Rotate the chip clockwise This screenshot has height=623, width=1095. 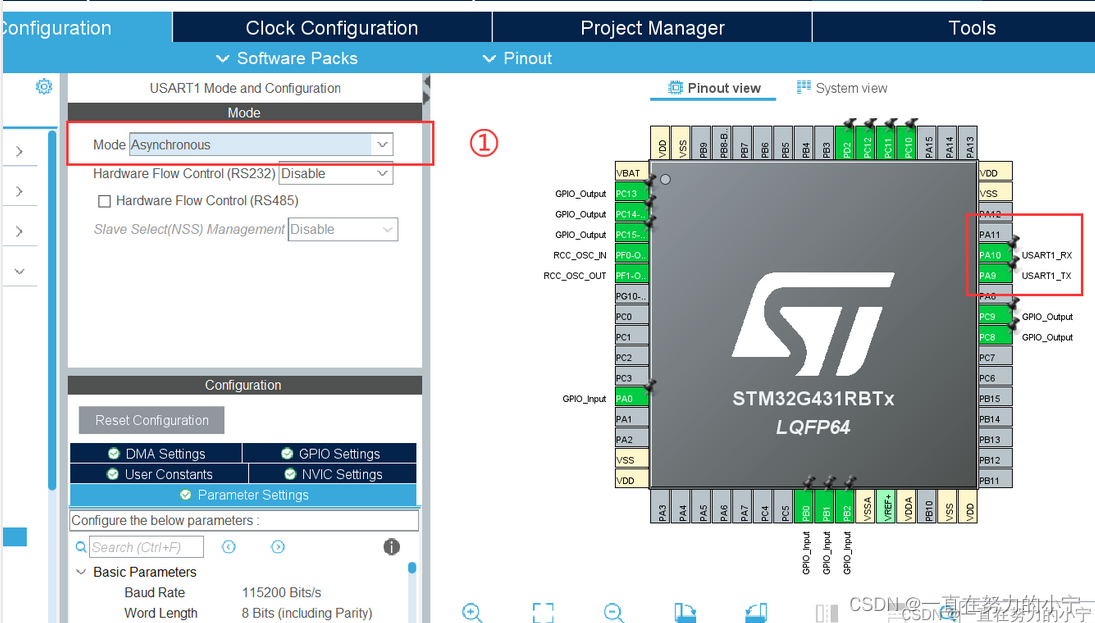(685, 613)
